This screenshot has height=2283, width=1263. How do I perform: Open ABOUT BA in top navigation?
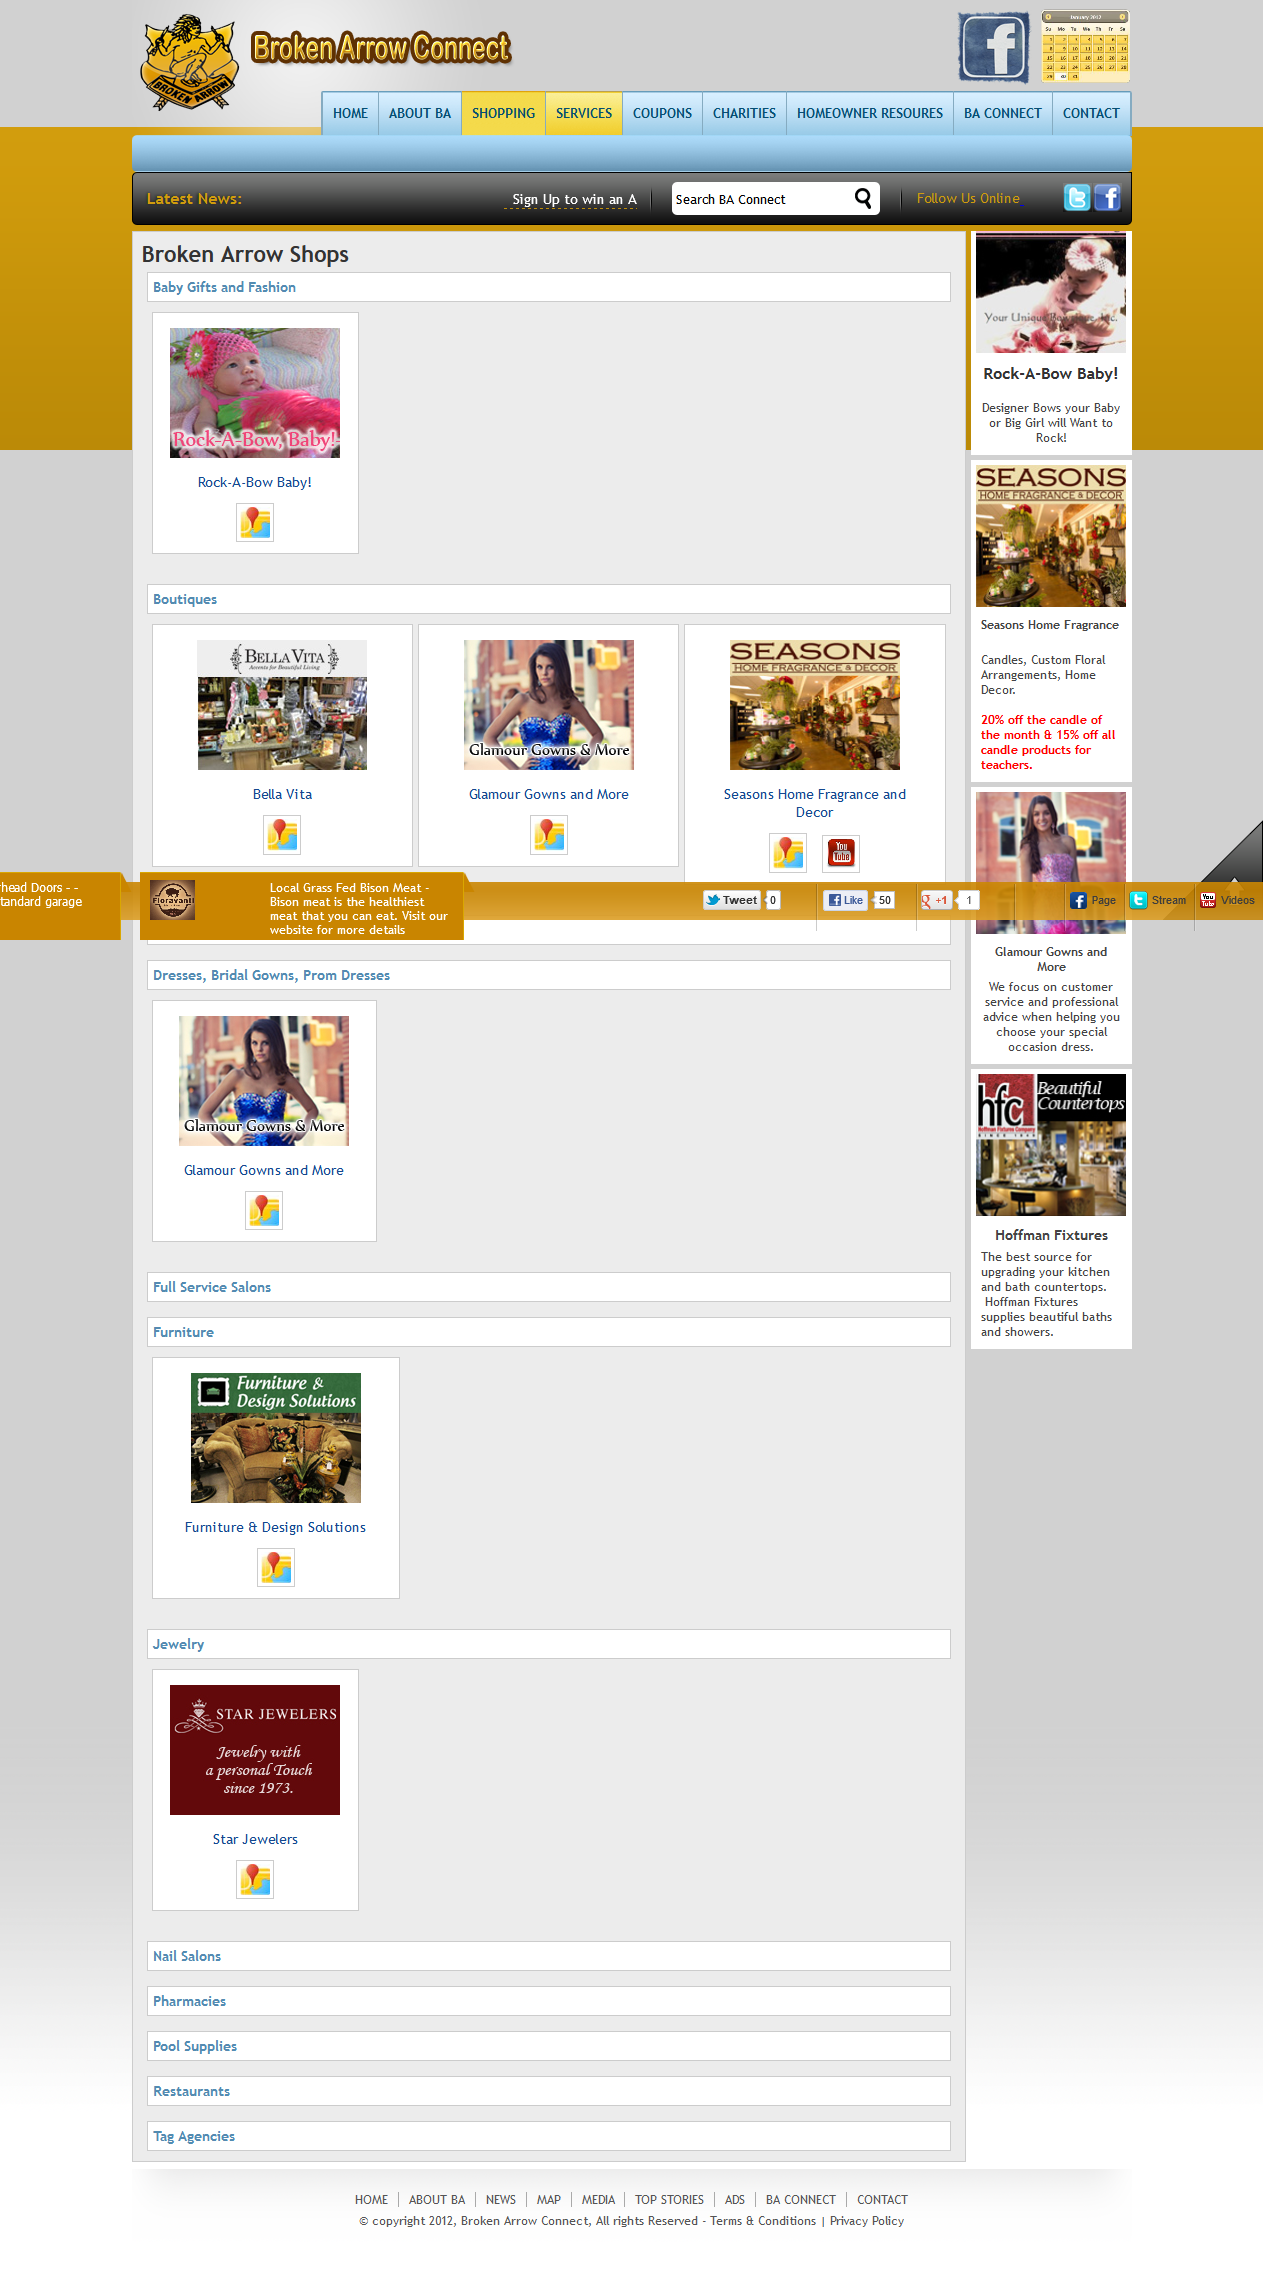tap(420, 113)
